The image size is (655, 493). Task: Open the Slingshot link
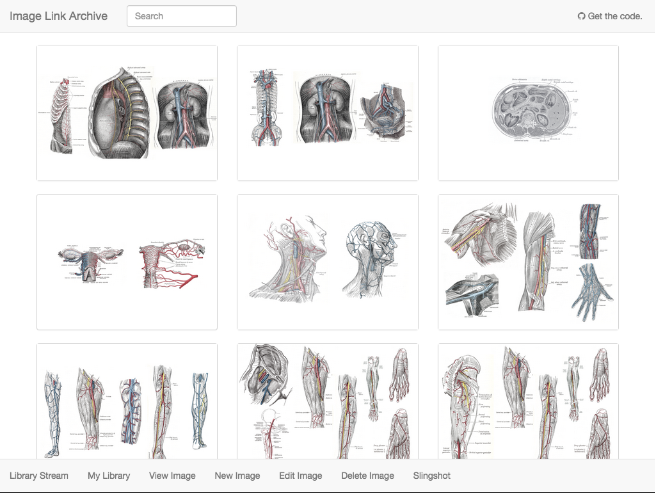point(432,476)
